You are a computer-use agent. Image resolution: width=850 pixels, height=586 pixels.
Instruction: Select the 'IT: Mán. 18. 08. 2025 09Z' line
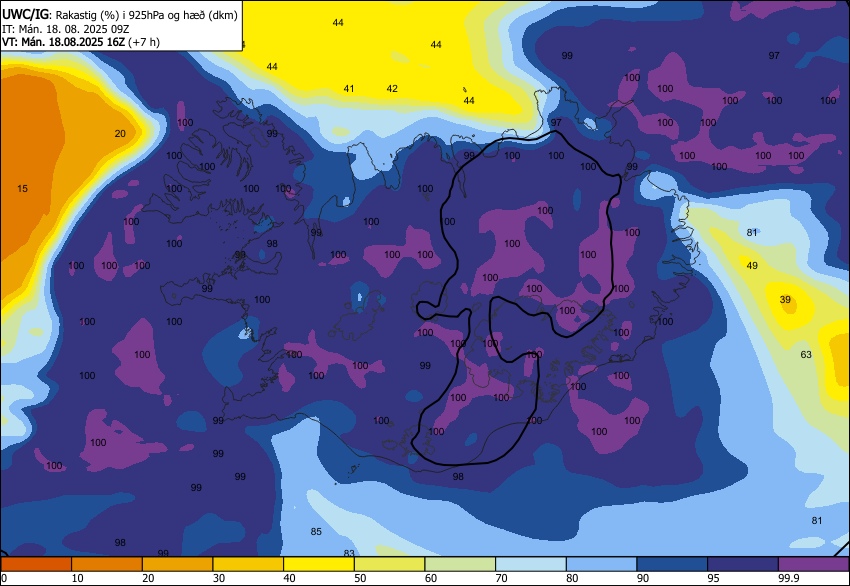(x=66, y=29)
